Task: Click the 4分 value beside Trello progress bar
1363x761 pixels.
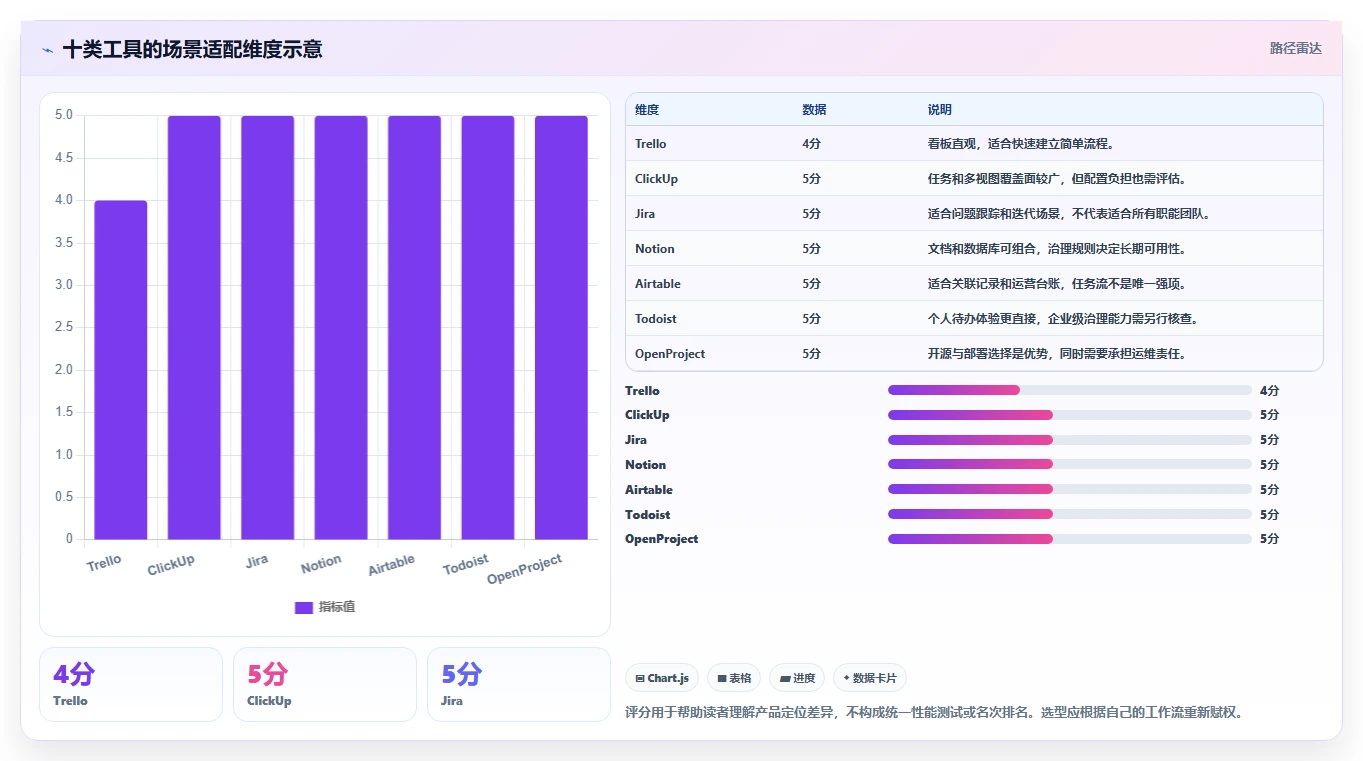Action: (x=1269, y=391)
